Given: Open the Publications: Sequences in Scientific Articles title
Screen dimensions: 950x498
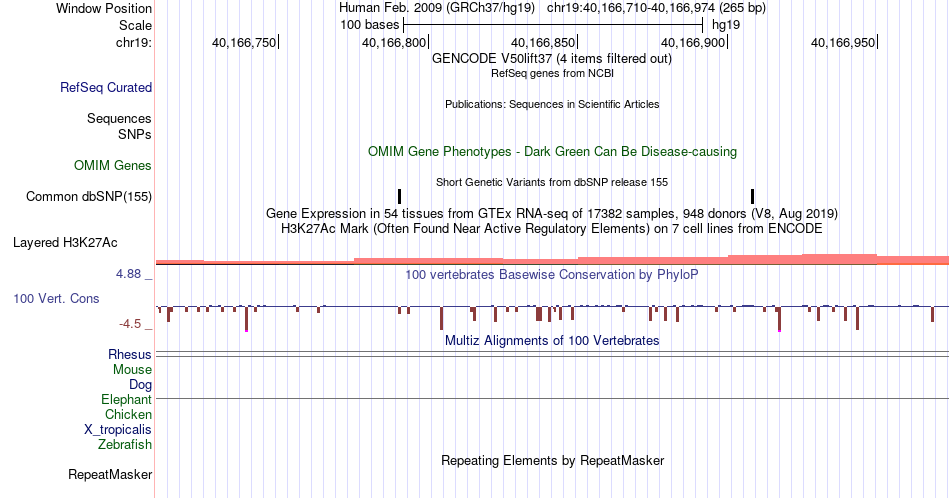Looking at the screenshot, I should tap(552, 104).
